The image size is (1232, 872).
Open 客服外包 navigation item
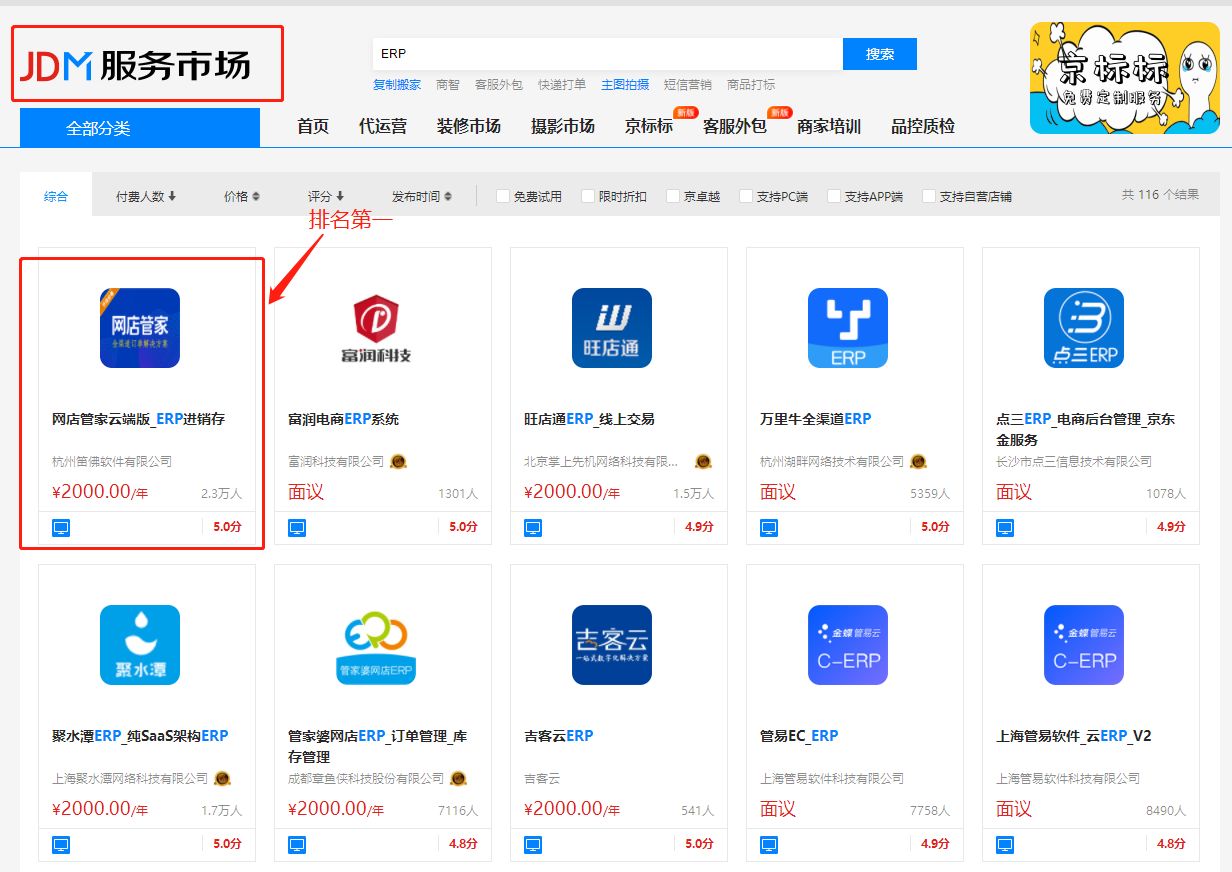pyautogui.click(x=735, y=126)
